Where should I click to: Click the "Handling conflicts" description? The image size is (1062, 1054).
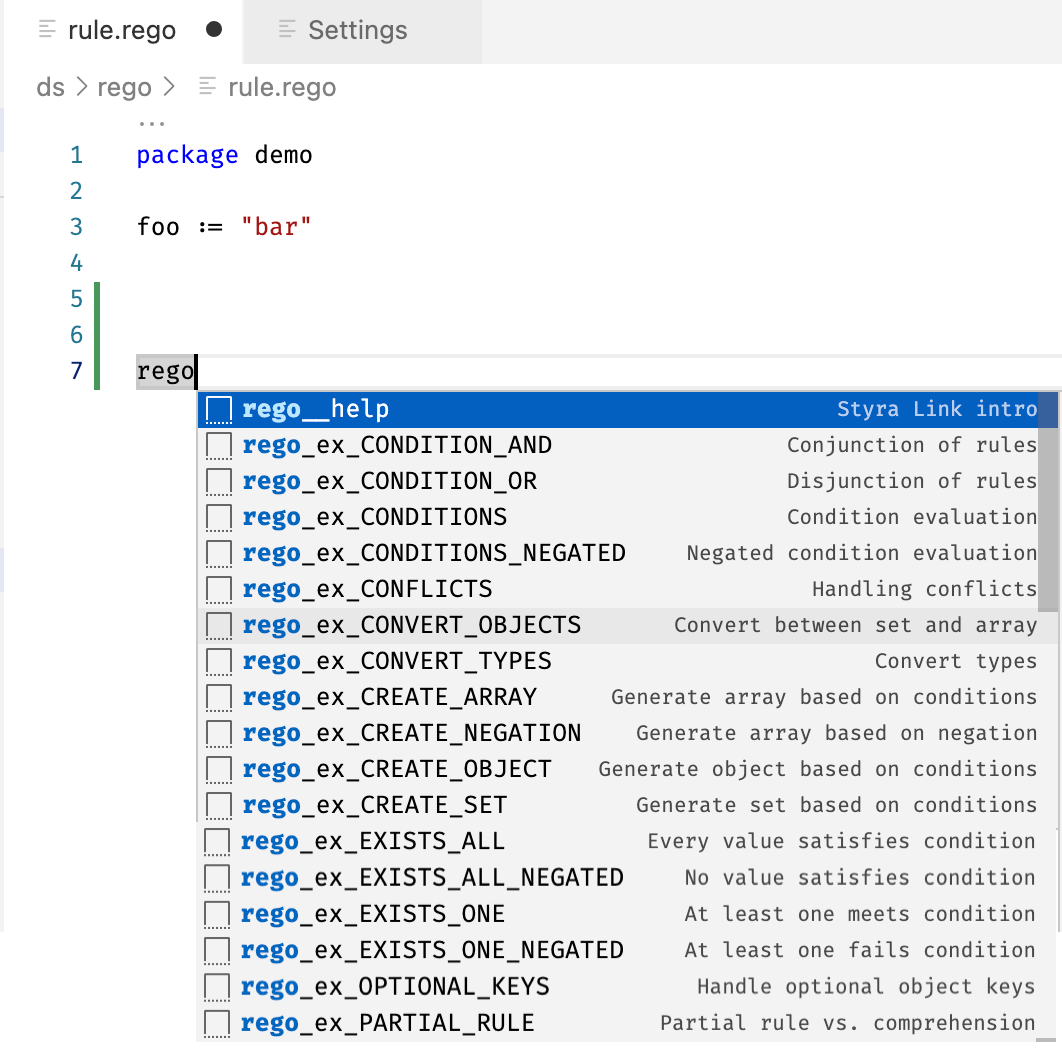click(x=924, y=589)
